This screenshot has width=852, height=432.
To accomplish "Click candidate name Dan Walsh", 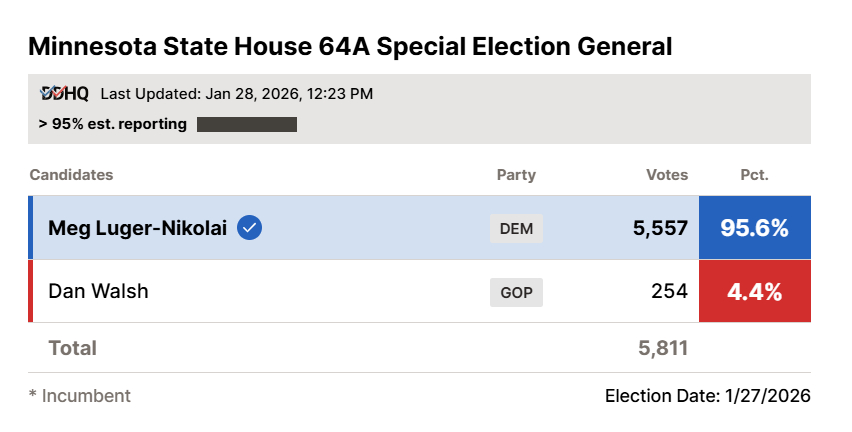I will 98,292.
